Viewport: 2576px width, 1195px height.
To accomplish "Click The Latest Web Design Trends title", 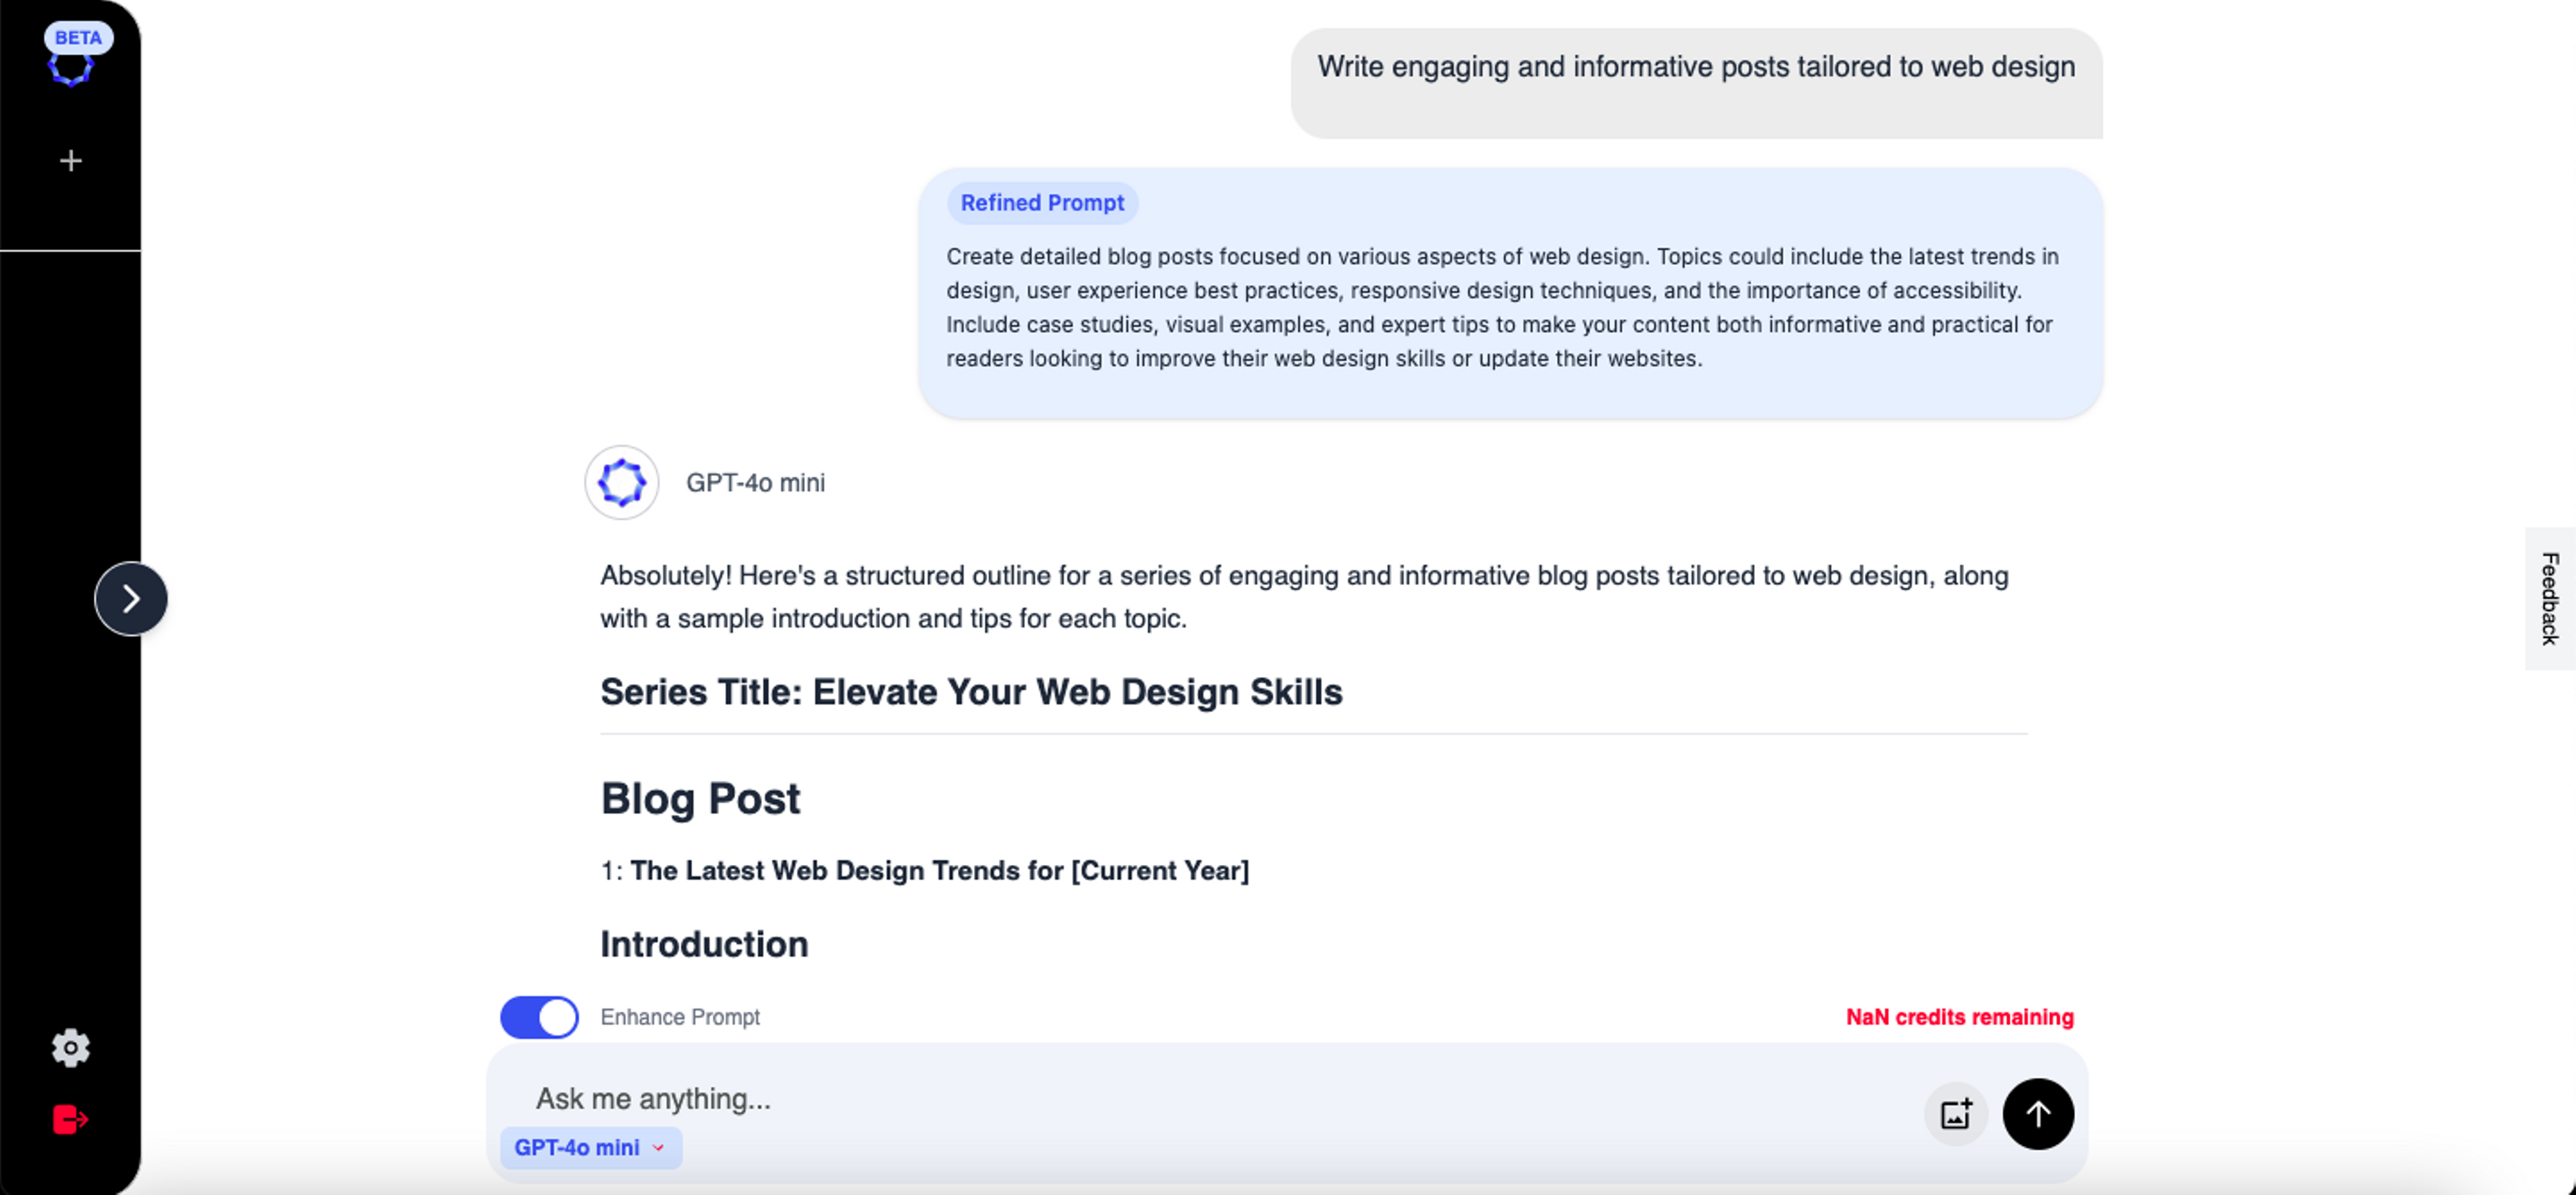I will (939, 870).
